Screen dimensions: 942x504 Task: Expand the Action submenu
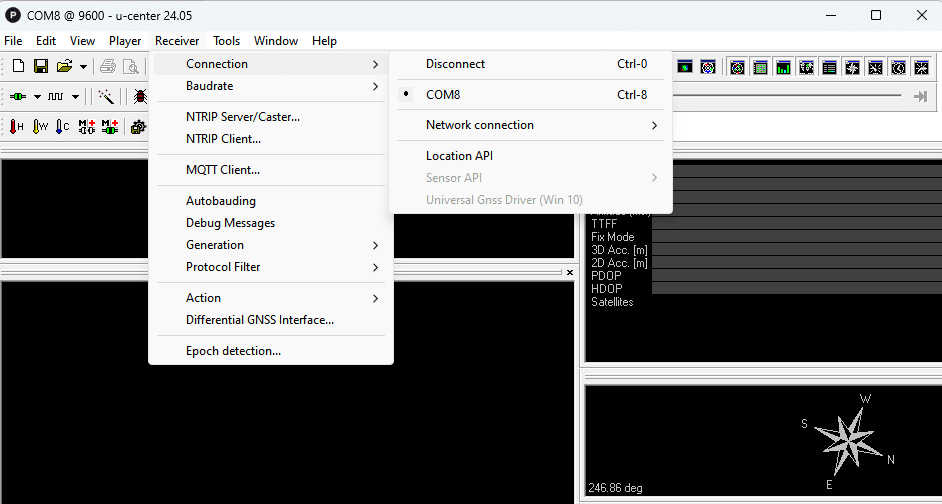[270, 298]
